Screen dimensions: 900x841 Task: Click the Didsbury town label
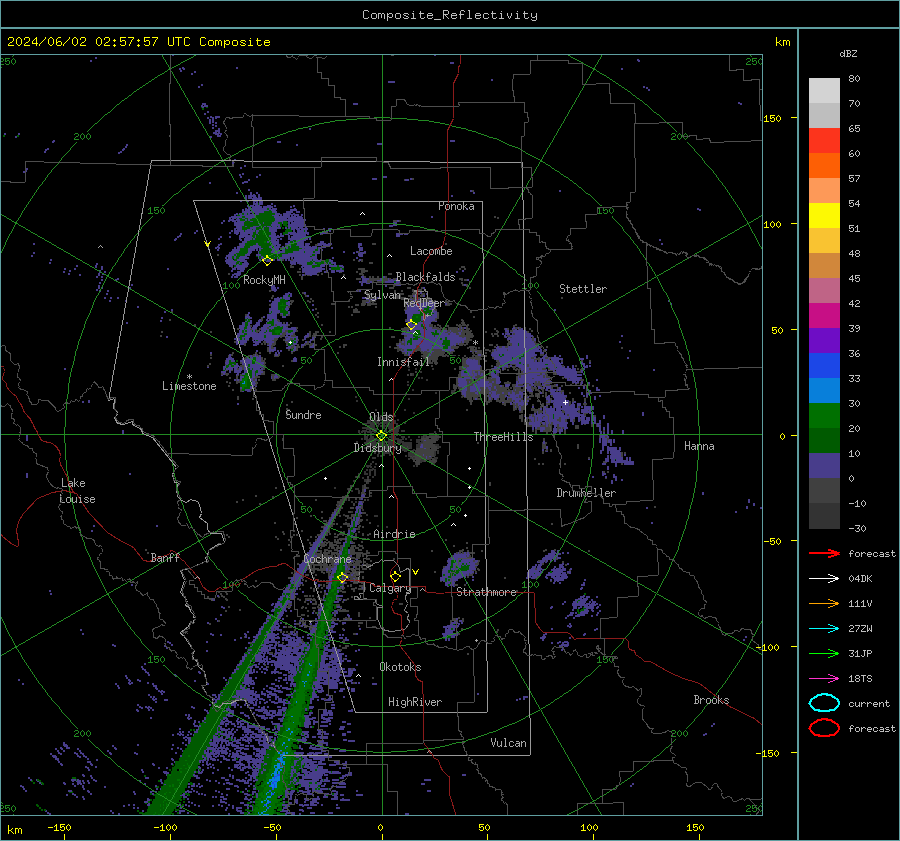click(x=377, y=448)
